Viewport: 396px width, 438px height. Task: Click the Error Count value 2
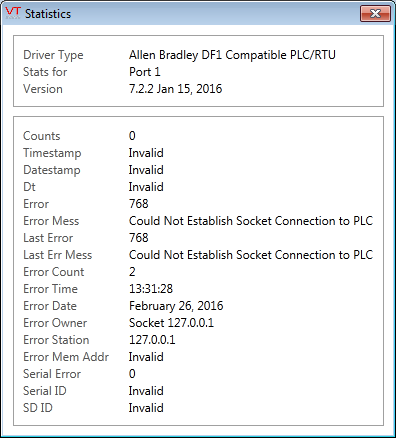click(132, 272)
